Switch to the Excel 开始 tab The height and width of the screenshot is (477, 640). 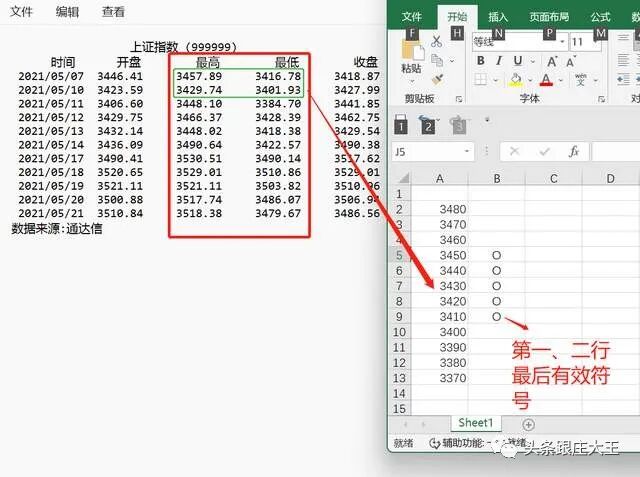point(457,17)
